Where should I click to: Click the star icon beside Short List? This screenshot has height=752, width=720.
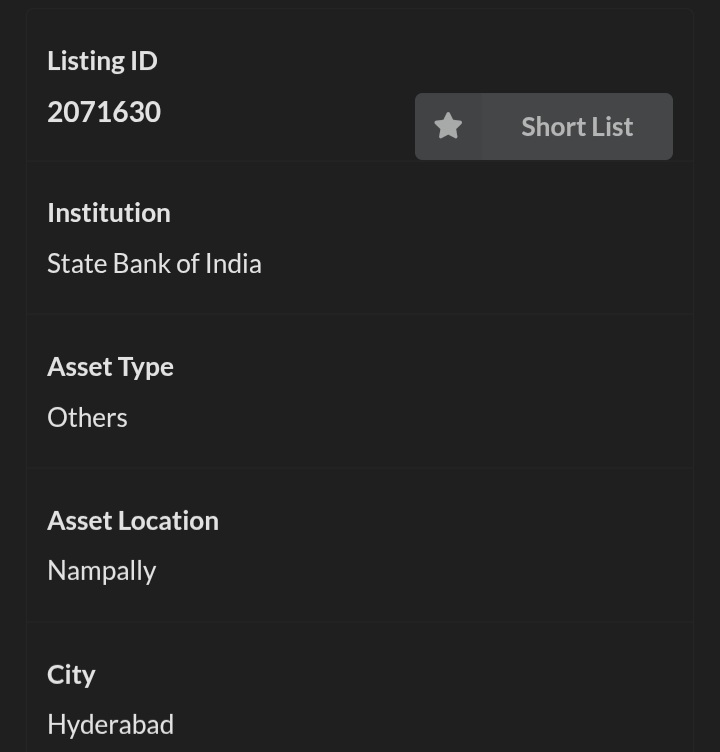coord(448,127)
